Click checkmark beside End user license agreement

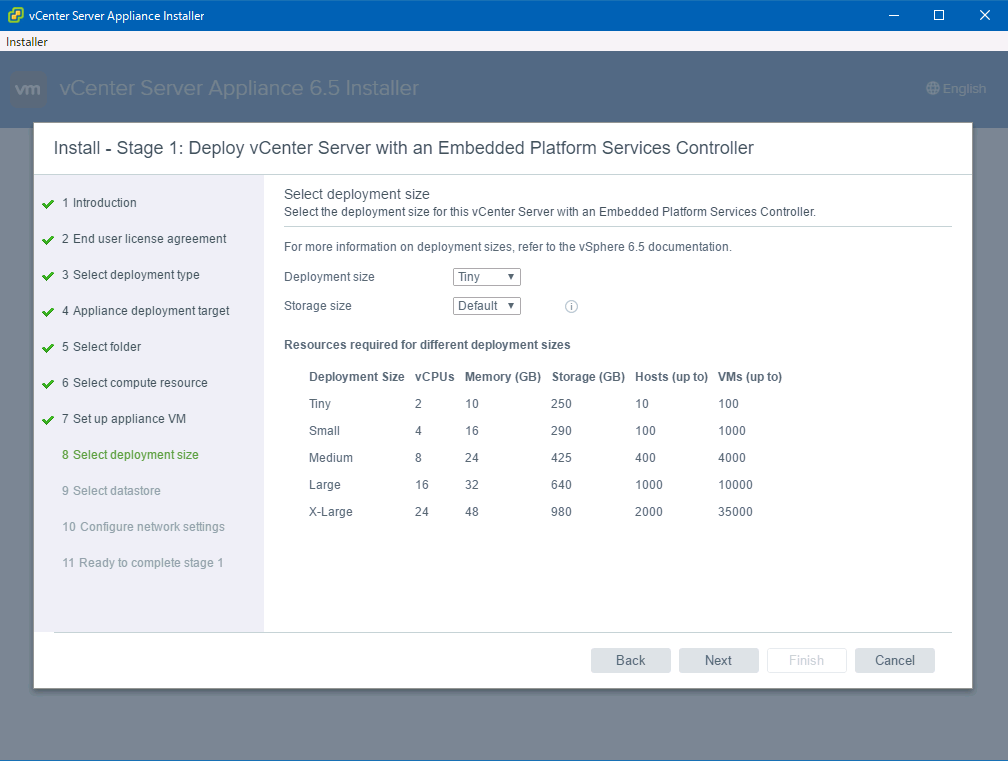click(x=48, y=240)
